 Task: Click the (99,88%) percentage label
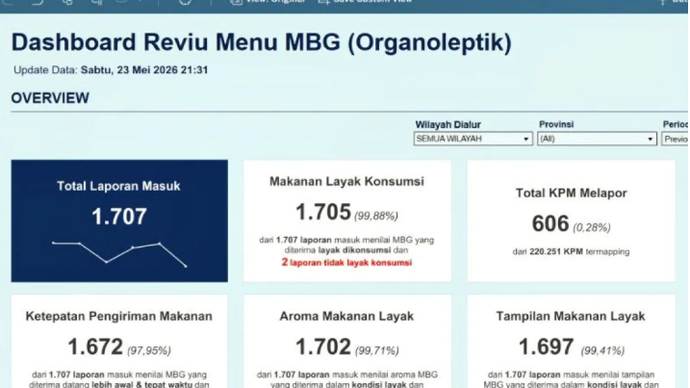pos(376,216)
